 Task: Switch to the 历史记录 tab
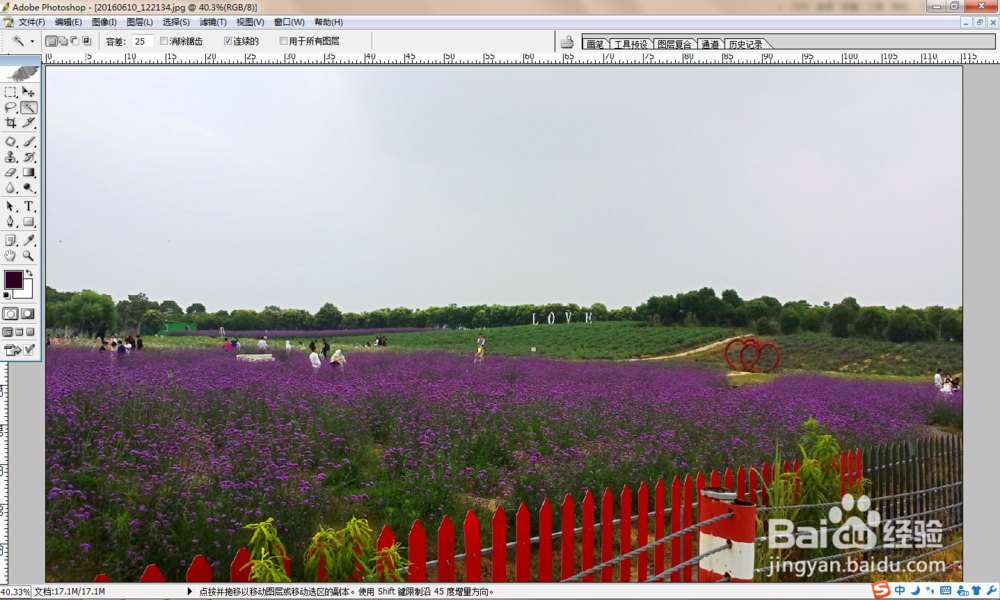click(746, 44)
